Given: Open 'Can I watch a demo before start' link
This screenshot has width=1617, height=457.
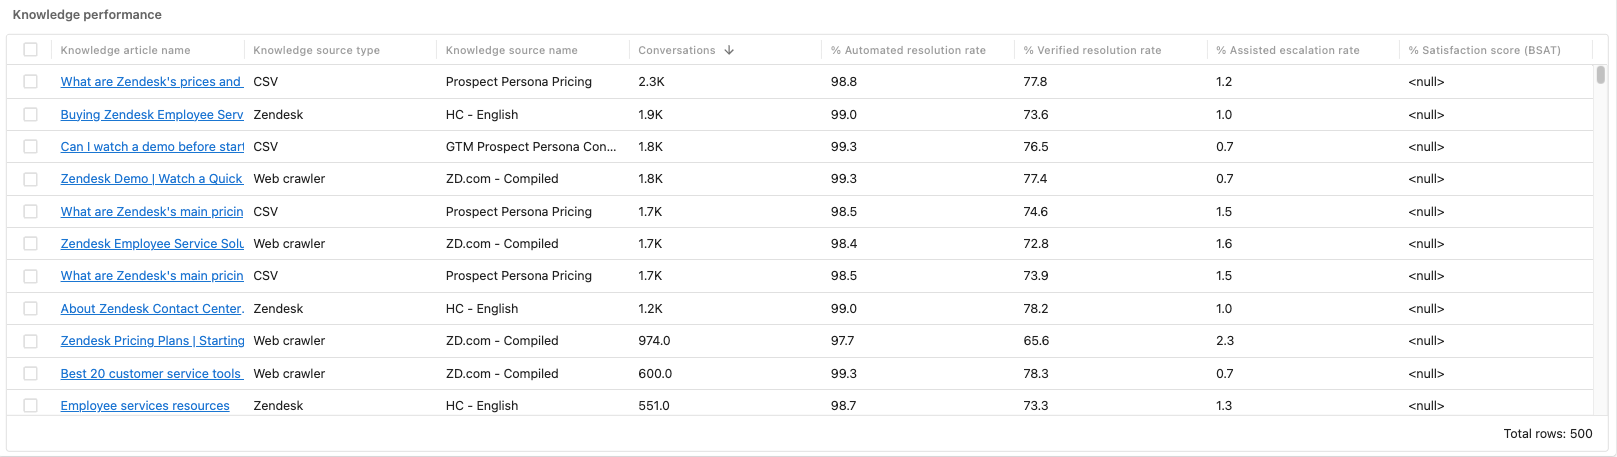Looking at the screenshot, I should 152,147.
